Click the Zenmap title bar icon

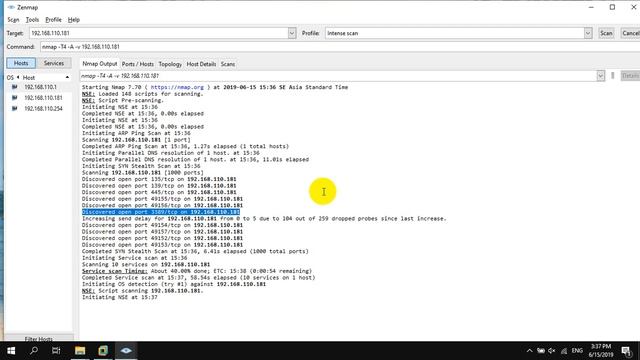click(x=11, y=7)
